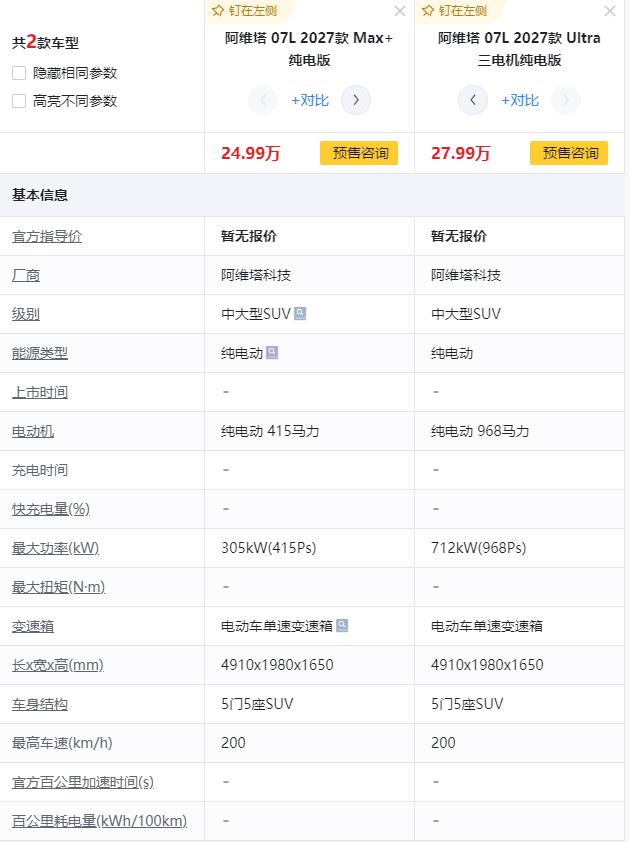Click 预售咨询 for the 27.99万 model
Viewport: 630px width, 842px height.
point(569,153)
